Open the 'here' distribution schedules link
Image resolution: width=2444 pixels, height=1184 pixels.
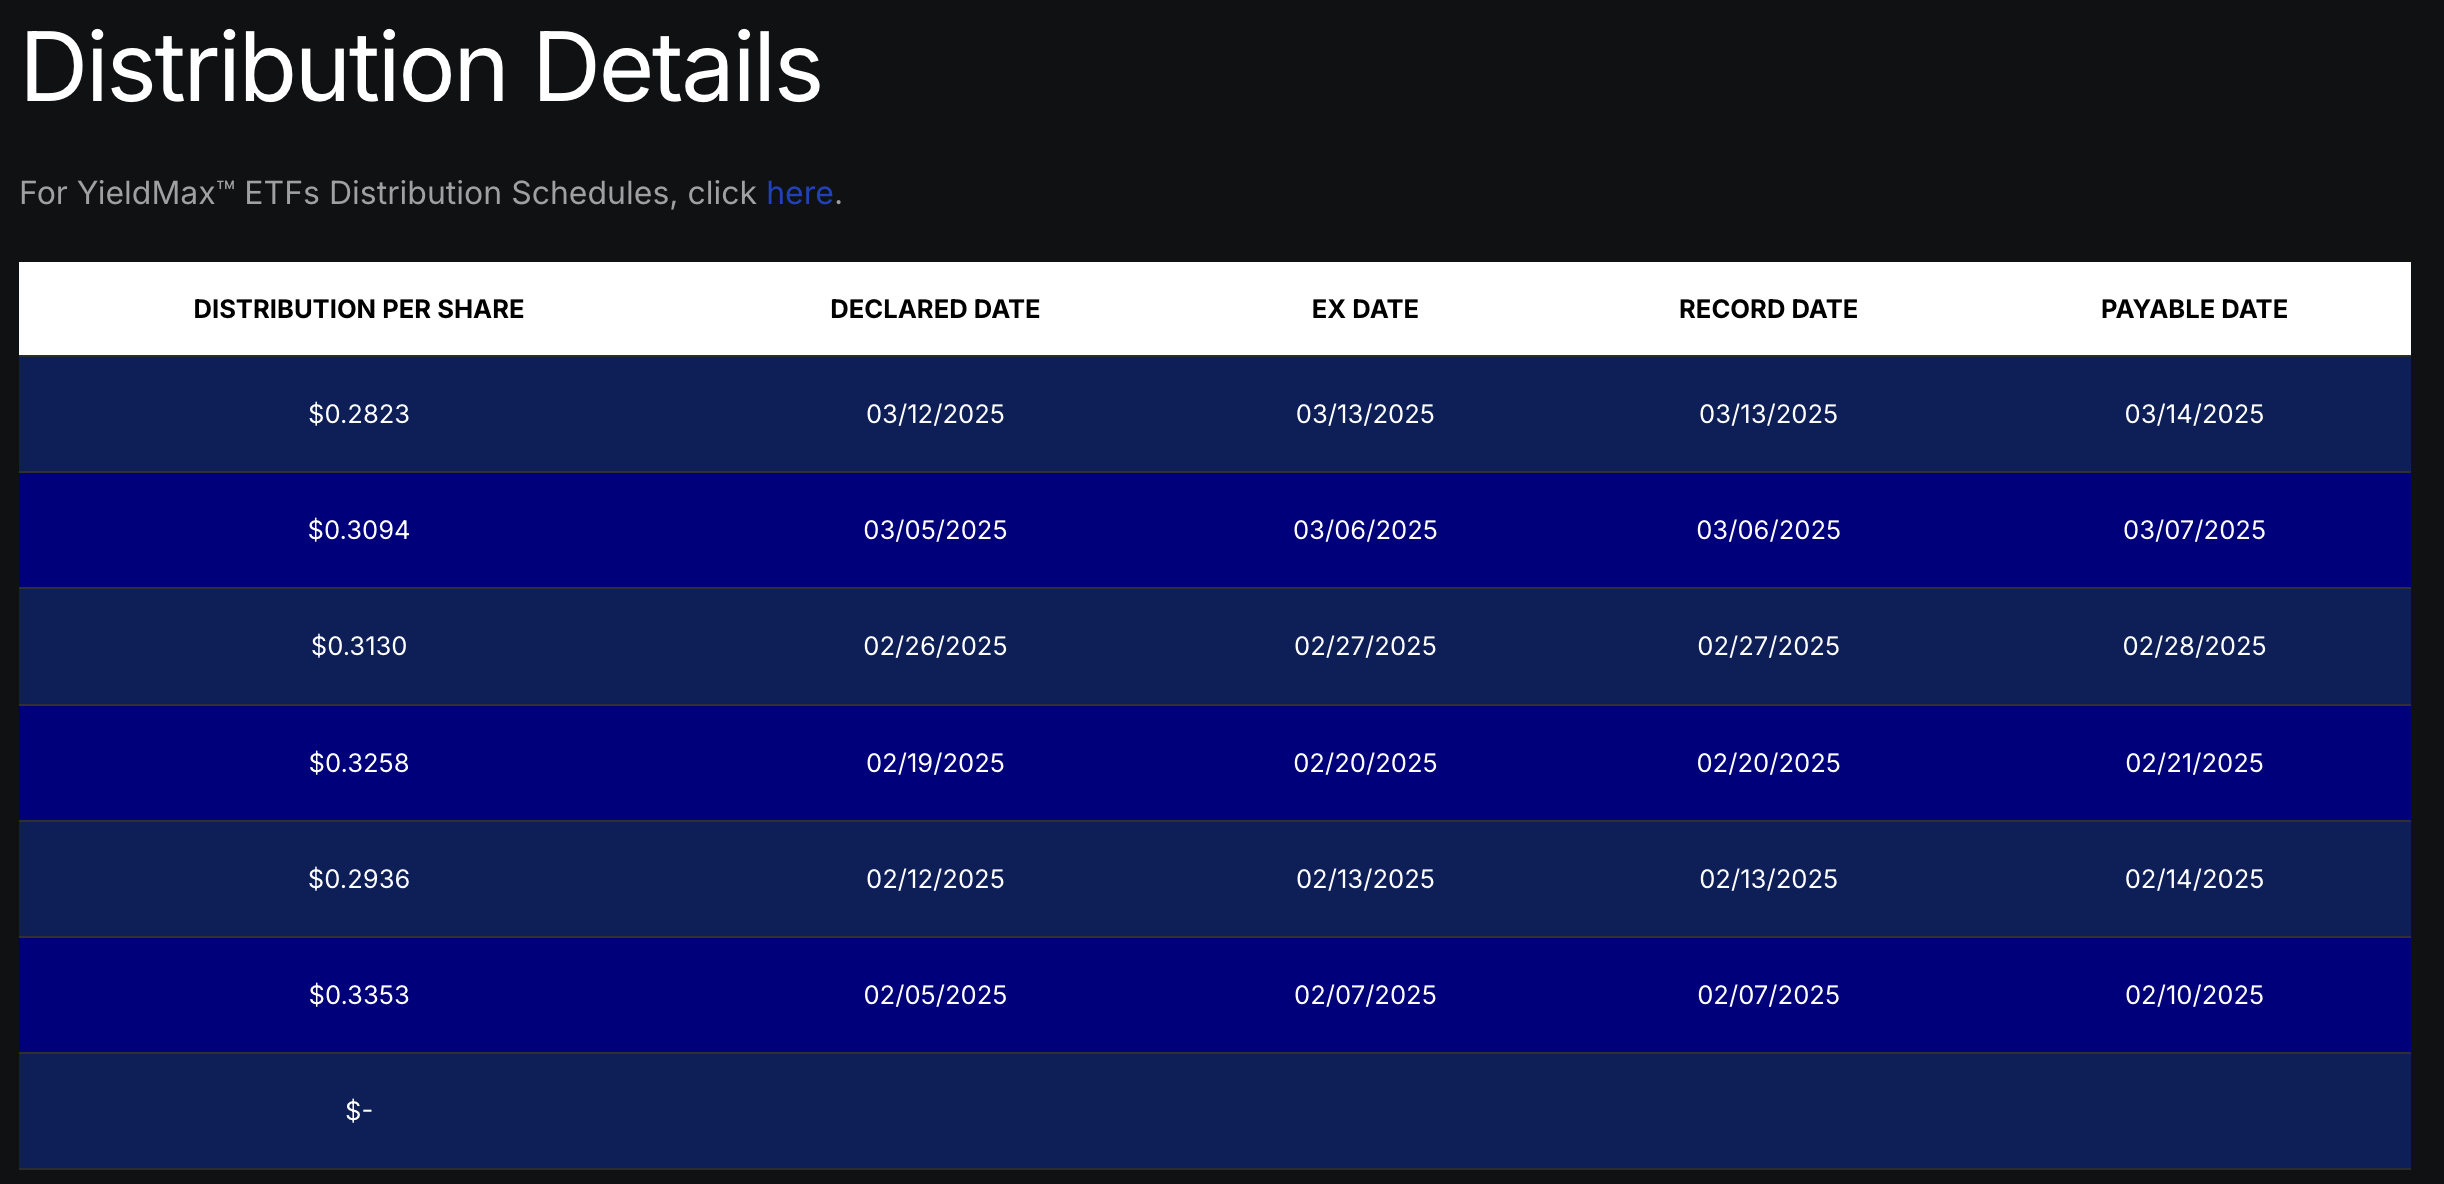coord(799,193)
